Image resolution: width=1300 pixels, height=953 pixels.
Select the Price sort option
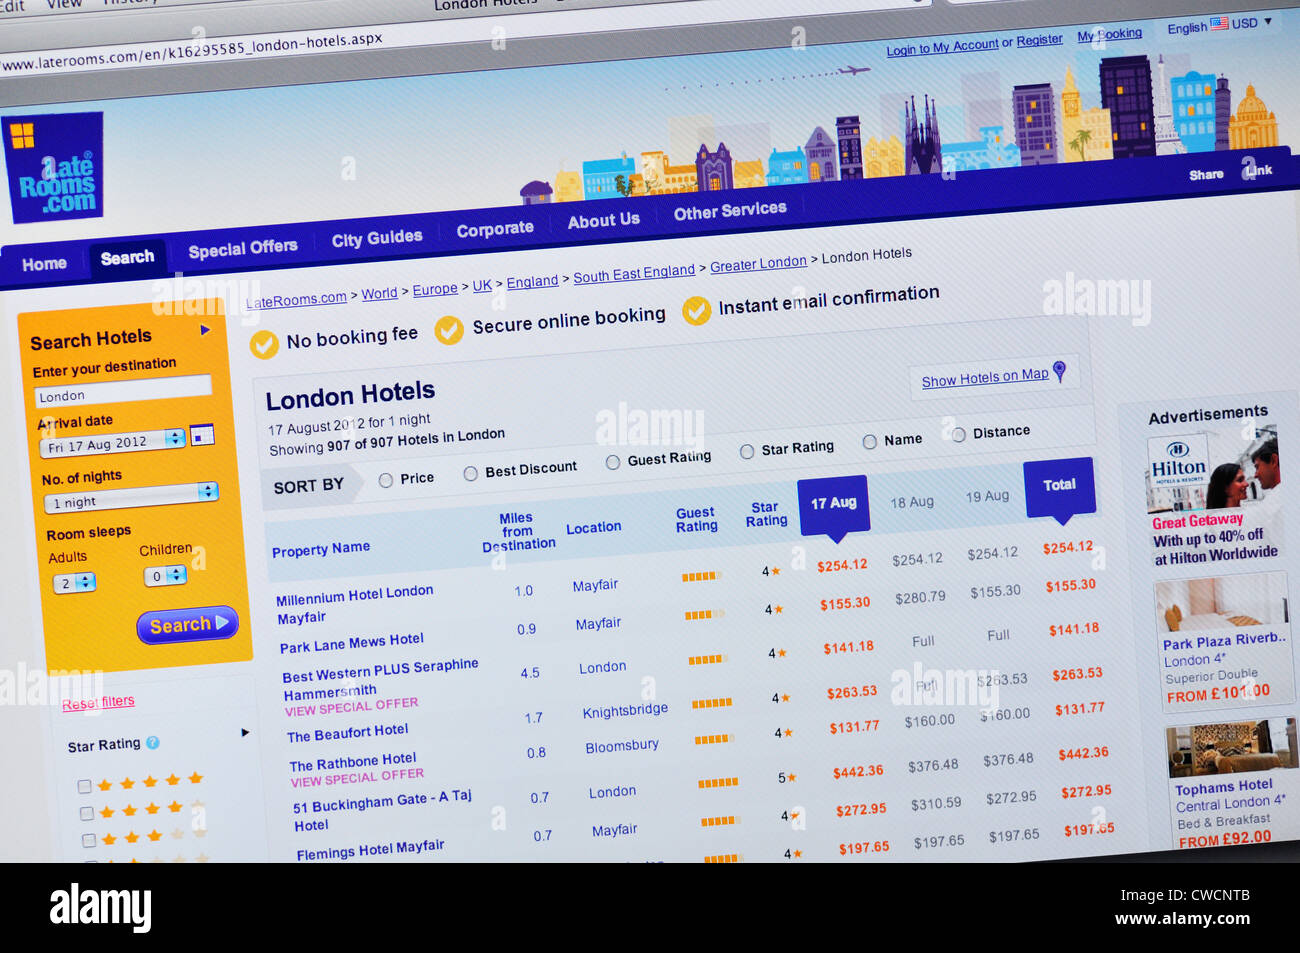[385, 481]
